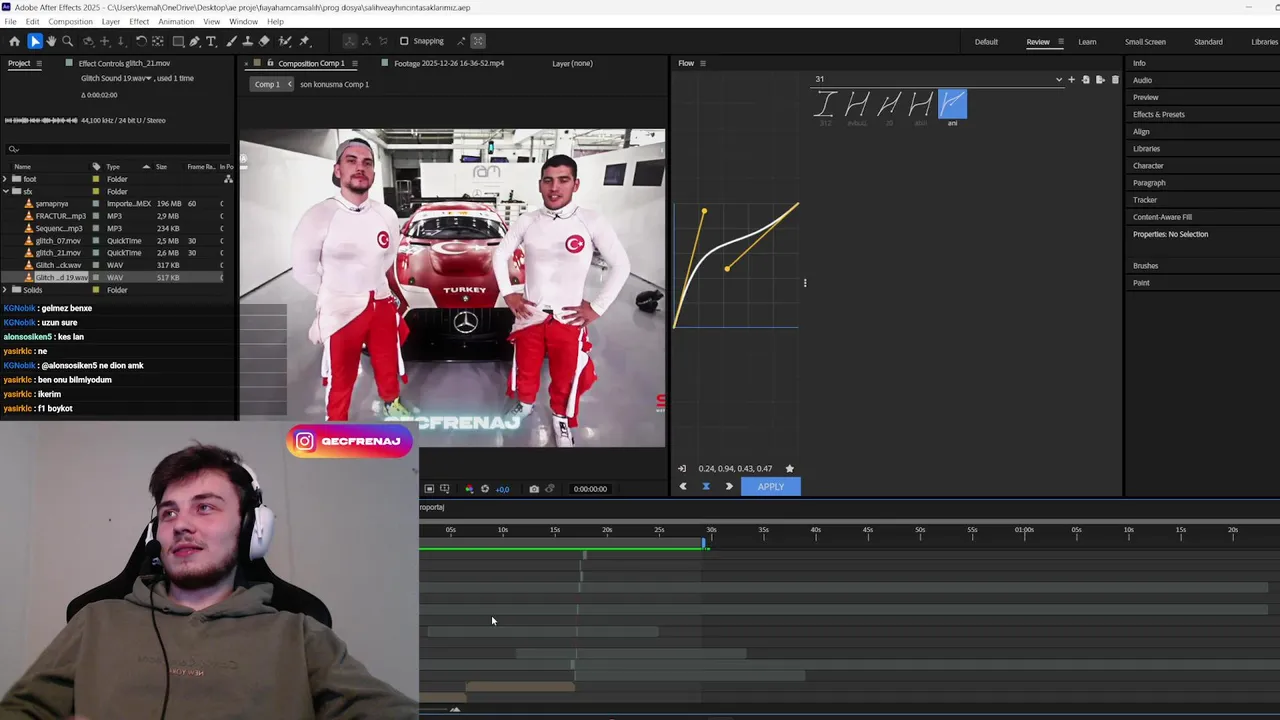
Task: Select the 'ani' Flow preset thumbnail
Action: click(953, 104)
